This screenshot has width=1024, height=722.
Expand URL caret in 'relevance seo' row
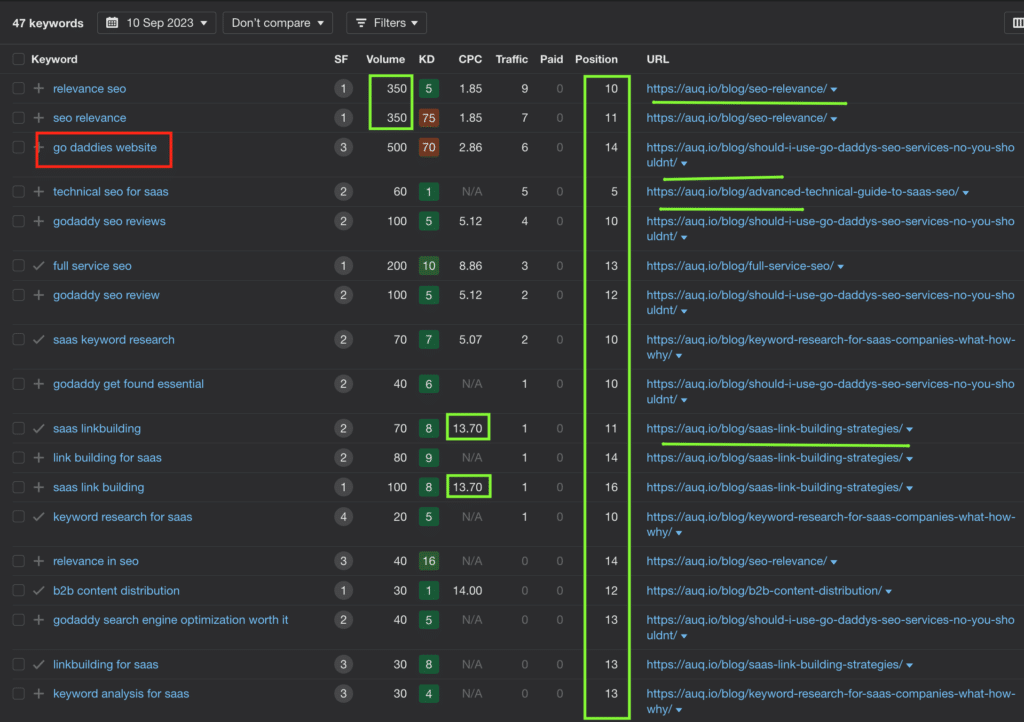(834, 89)
